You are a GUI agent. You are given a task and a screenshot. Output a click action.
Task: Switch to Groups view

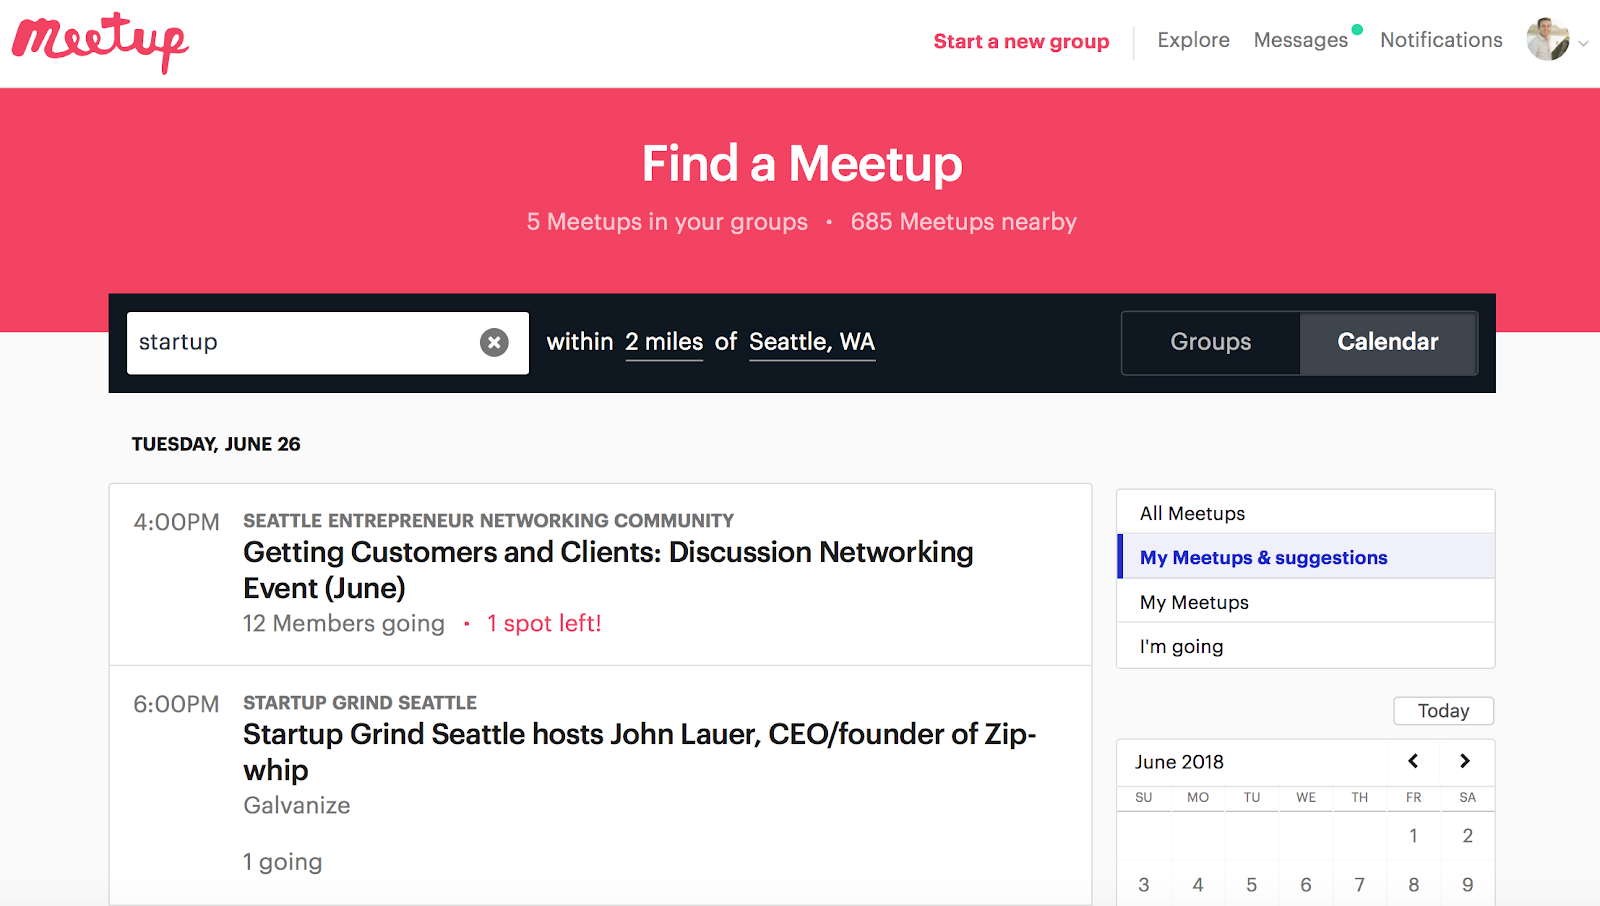point(1209,342)
